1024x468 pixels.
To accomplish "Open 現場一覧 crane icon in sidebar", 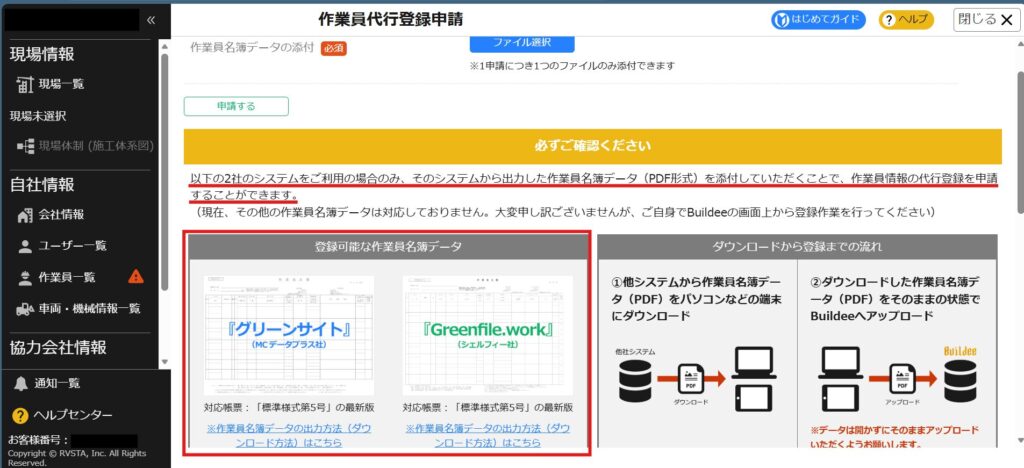I will [x=25, y=84].
